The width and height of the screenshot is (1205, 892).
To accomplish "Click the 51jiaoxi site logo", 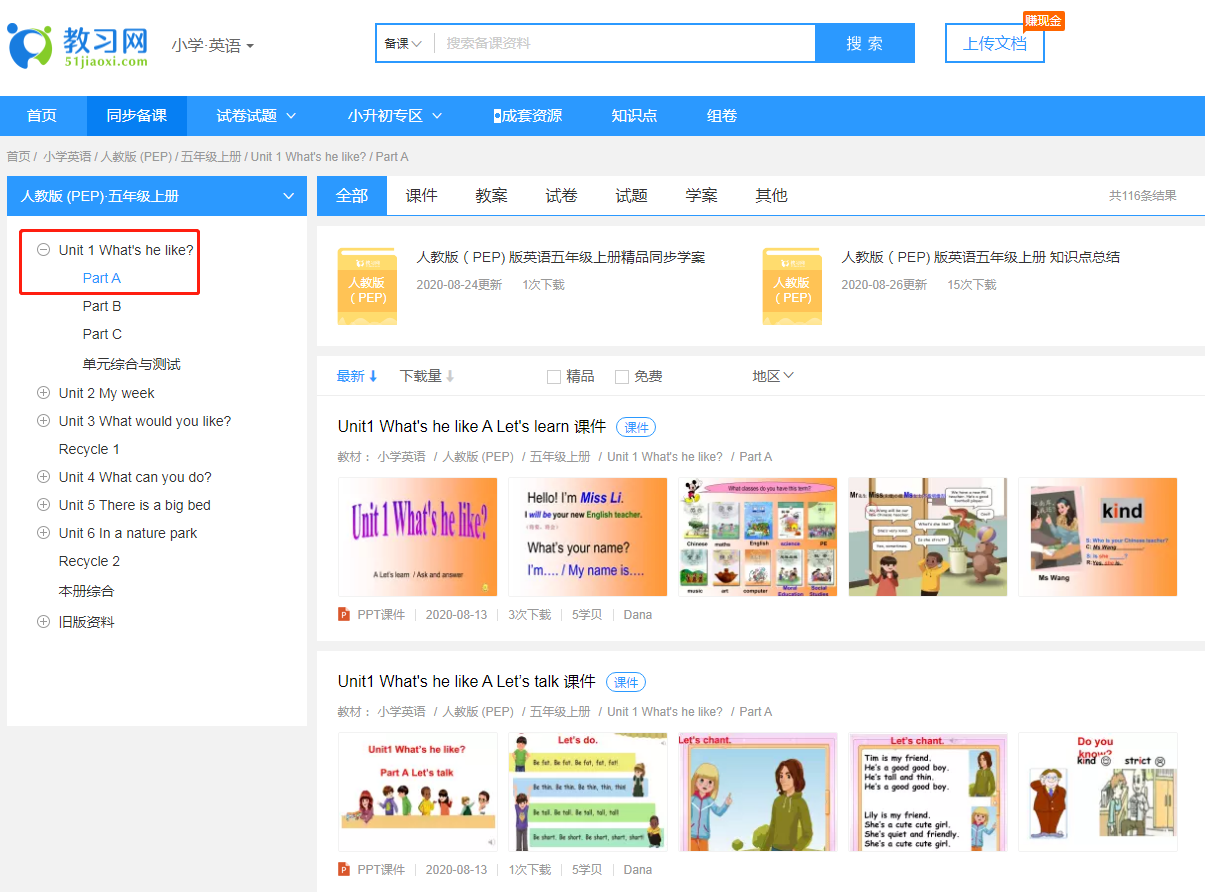I will pos(78,45).
